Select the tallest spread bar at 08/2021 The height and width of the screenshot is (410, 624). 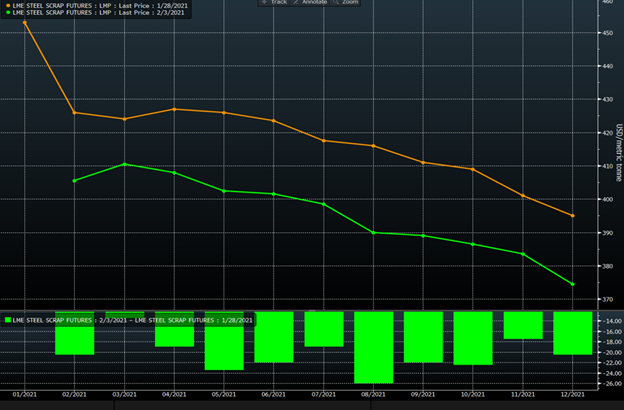click(x=374, y=347)
